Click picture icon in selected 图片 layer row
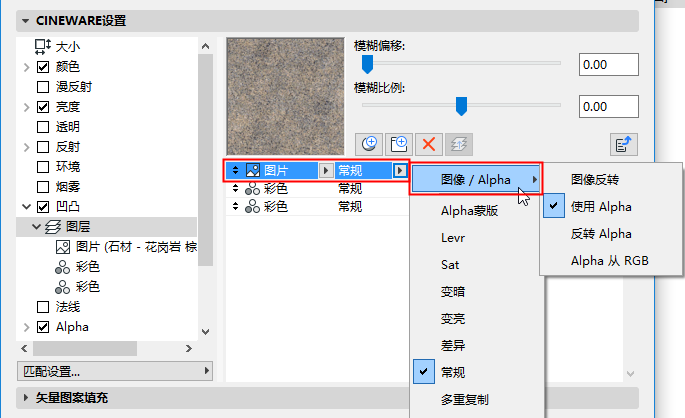The image size is (685, 418). click(x=253, y=170)
